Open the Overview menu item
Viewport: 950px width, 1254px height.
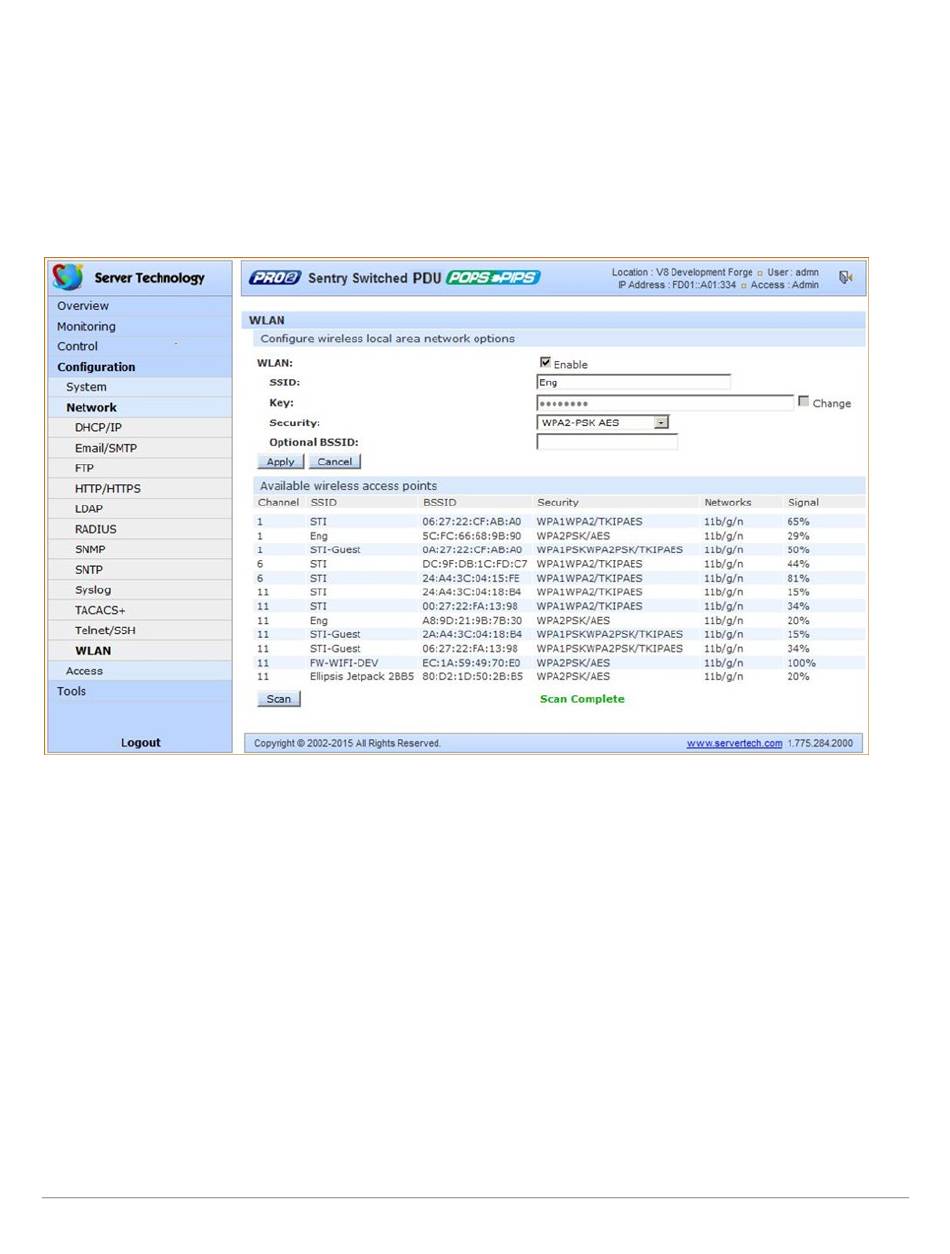139,306
